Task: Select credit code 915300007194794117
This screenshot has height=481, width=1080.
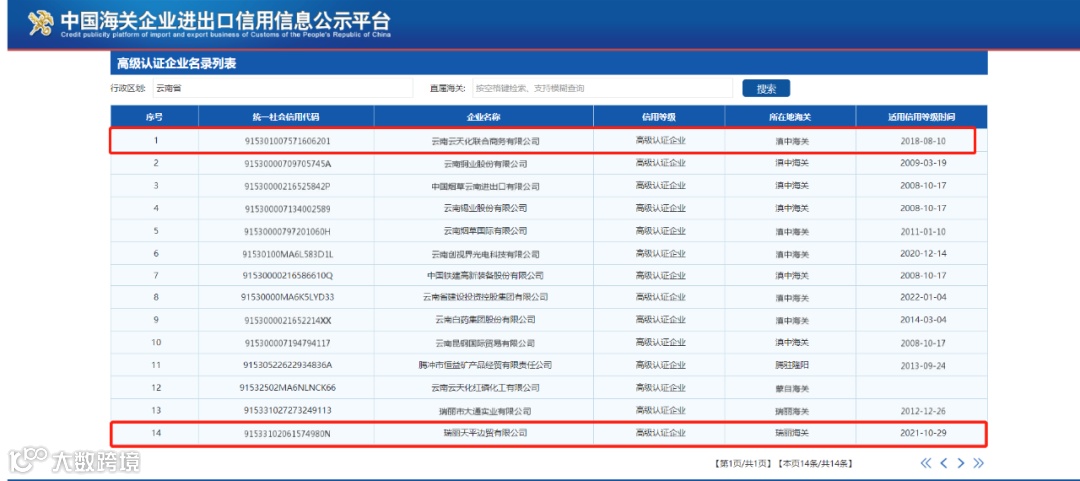Action: (x=287, y=343)
